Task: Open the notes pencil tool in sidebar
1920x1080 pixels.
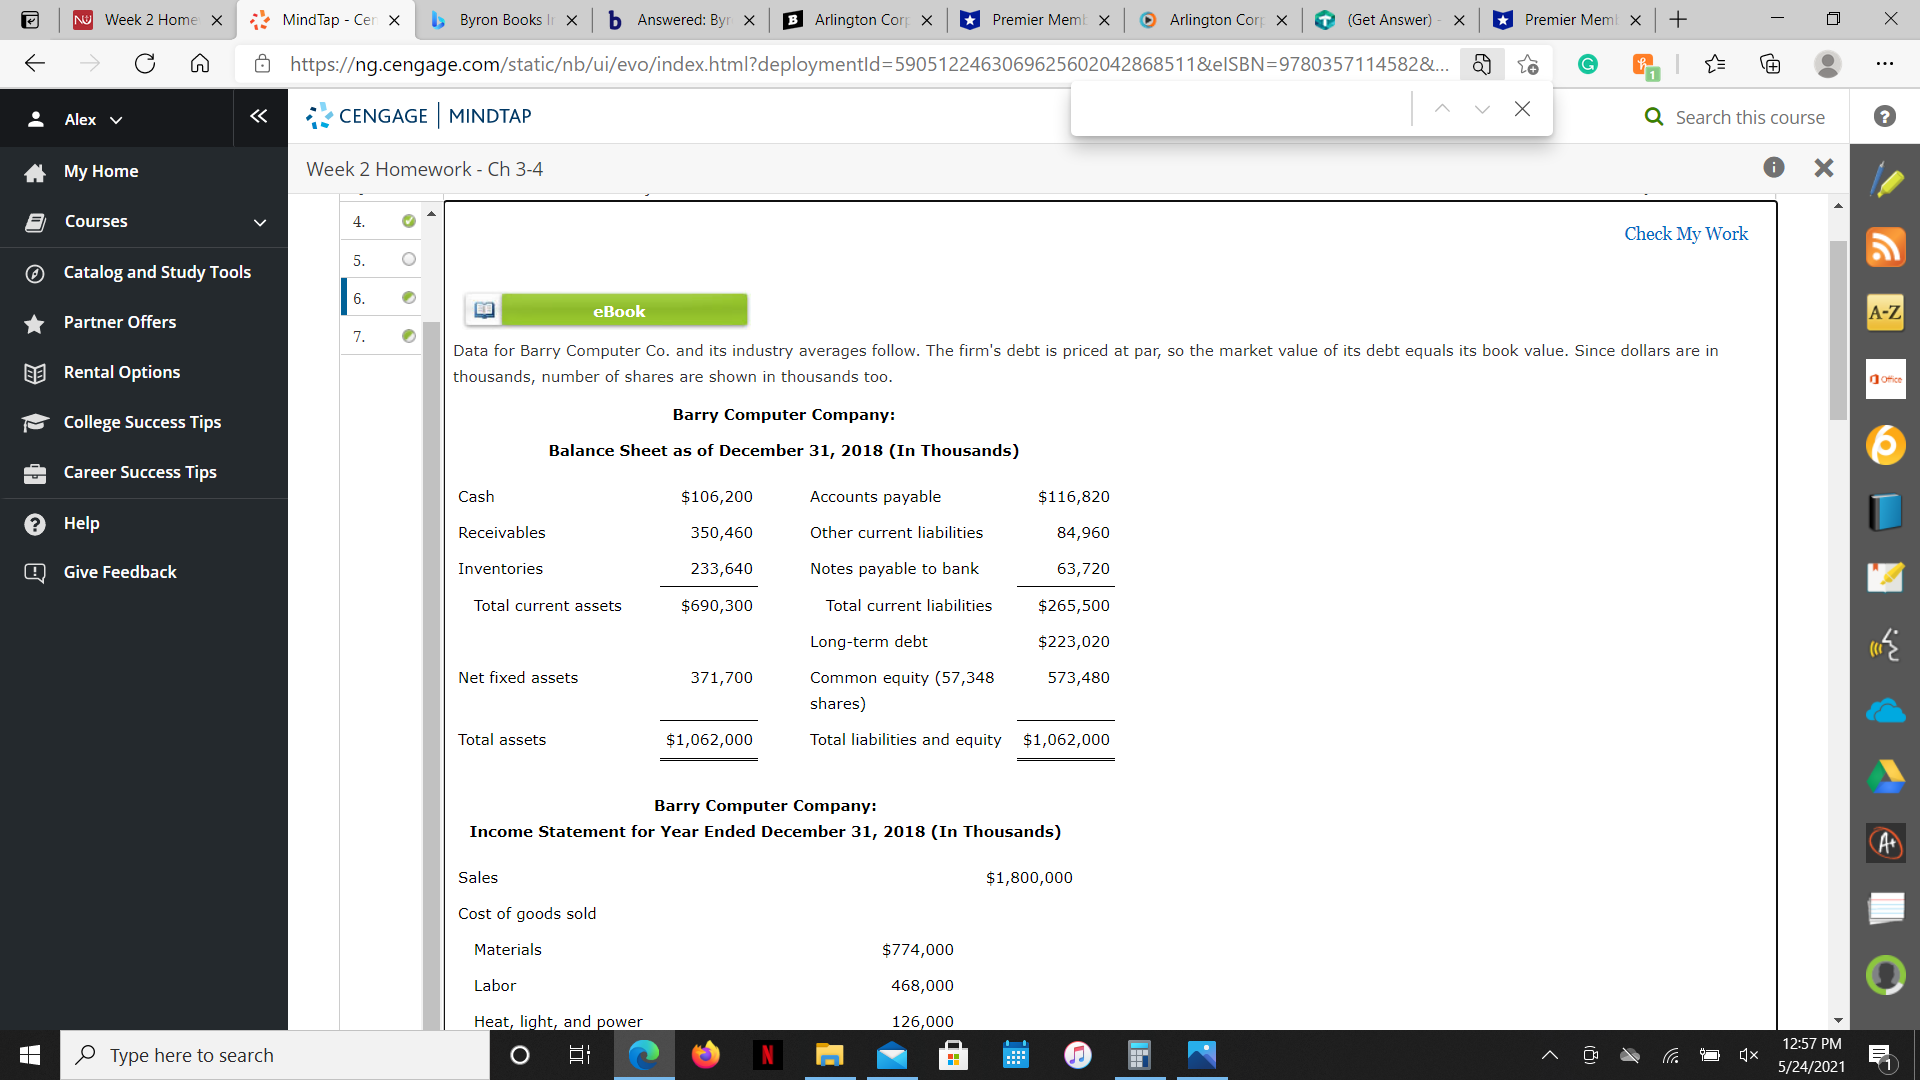Action: coord(1886,180)
